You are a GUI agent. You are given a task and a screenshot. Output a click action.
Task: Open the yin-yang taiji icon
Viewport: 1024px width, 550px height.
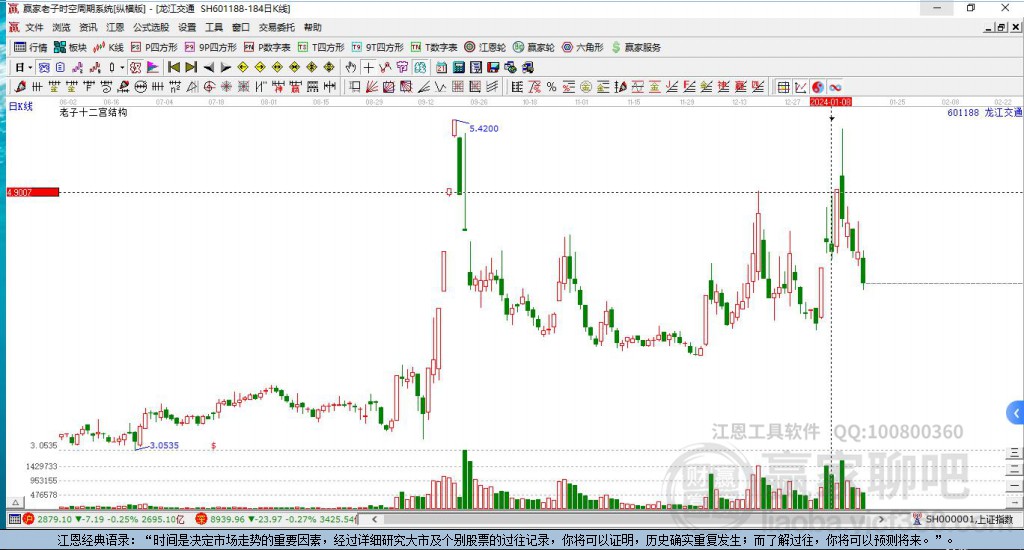click(818, 87)
